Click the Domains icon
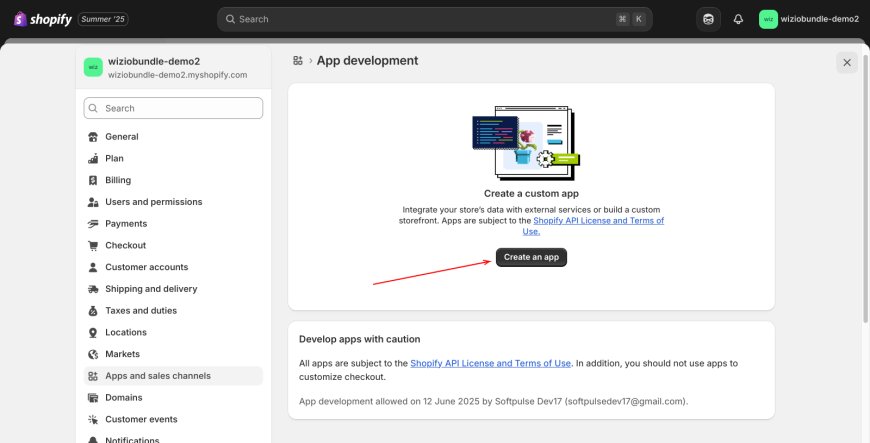 [93, 397]
